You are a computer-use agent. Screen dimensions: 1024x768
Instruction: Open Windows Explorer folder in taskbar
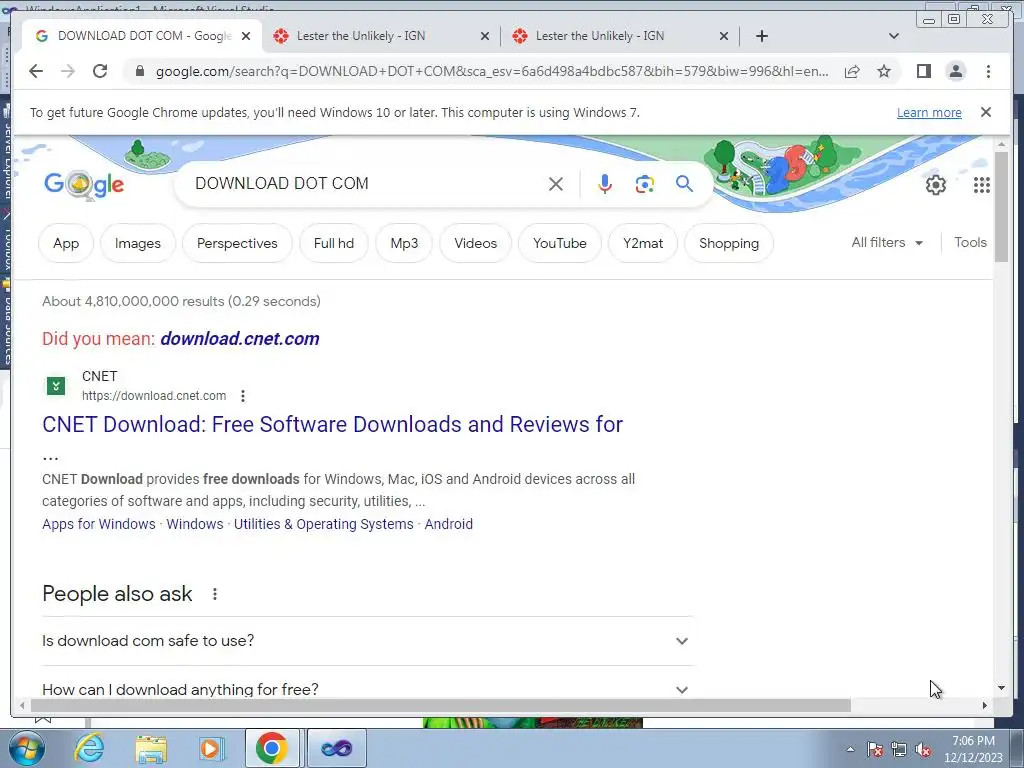(151, 748)
